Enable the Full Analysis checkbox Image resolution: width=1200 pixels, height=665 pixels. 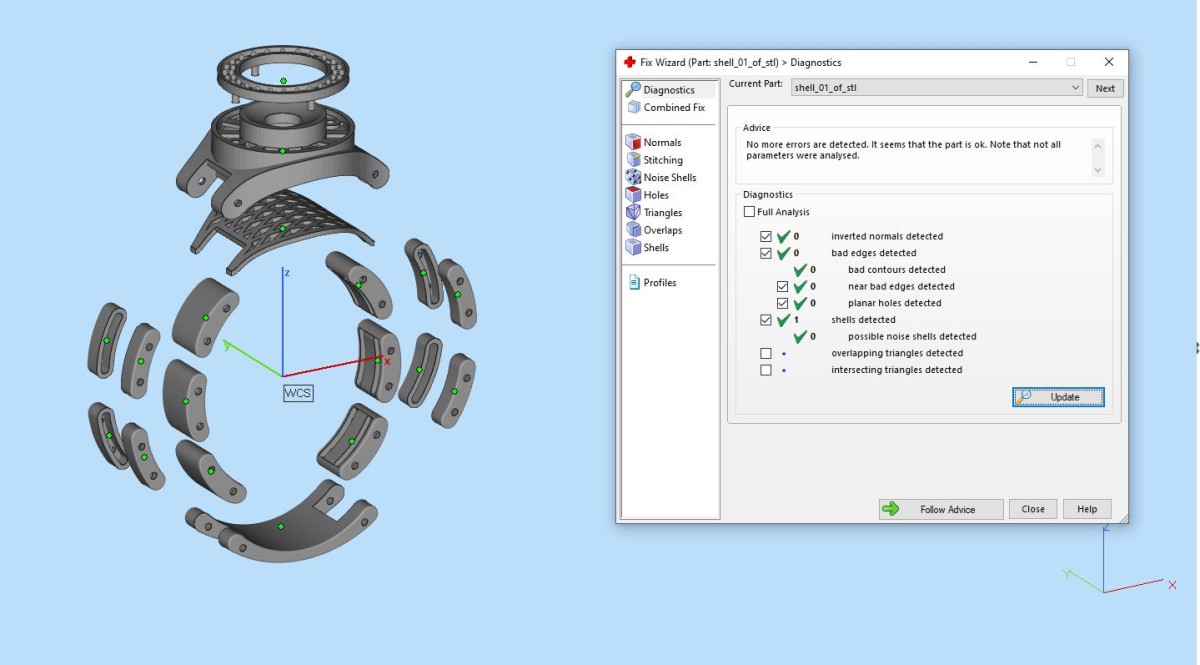coord(749,212)
